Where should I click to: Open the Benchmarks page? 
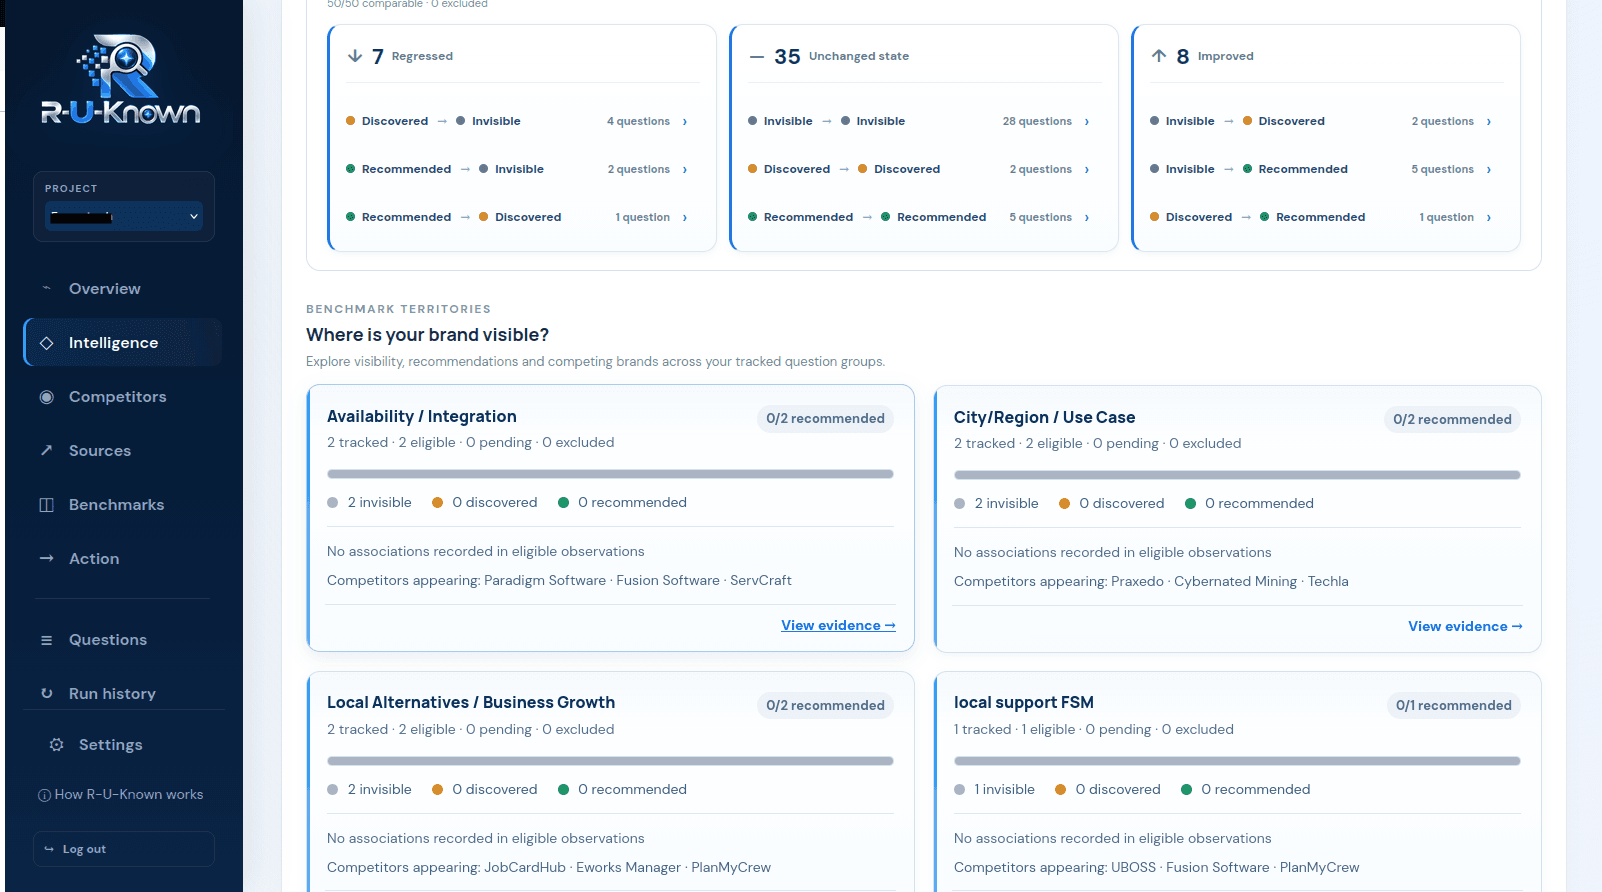pos(123,505)
